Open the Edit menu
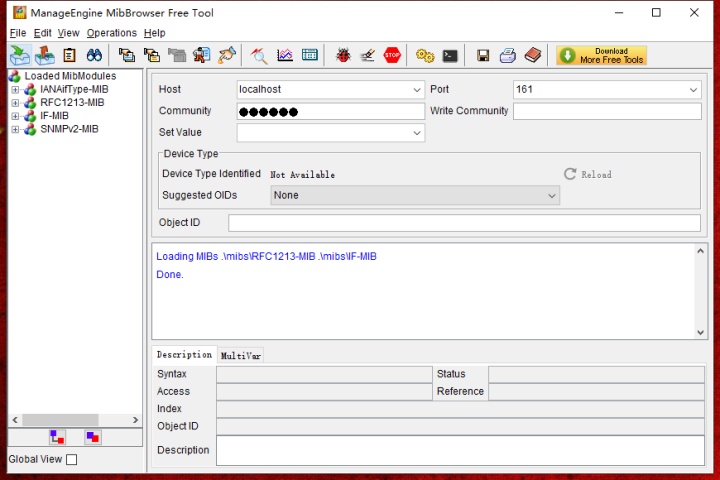720x480 pixels. [42, 33]
